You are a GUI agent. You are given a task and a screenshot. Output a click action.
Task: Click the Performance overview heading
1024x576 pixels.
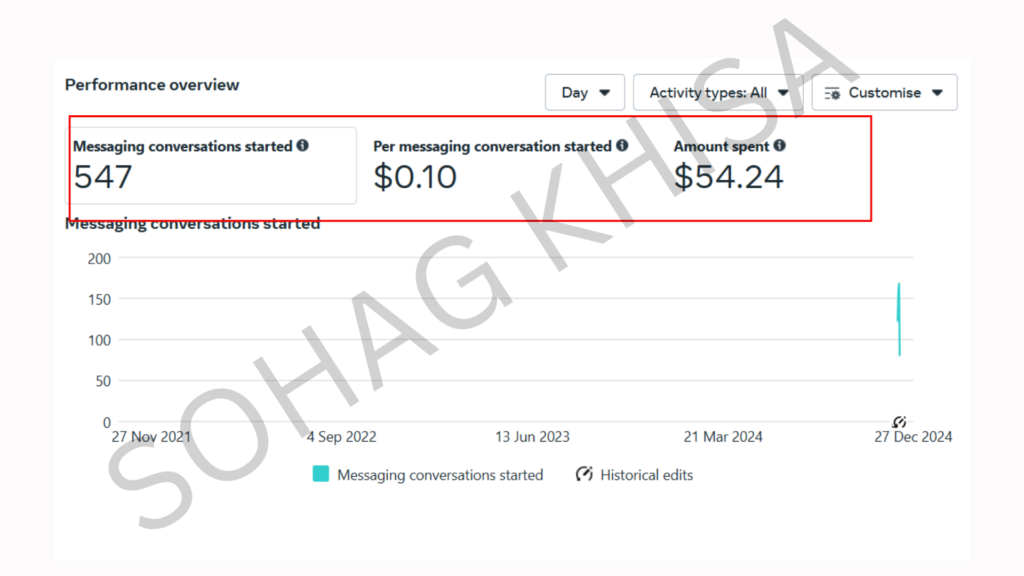pyautogui.click(x=152, y=85)
